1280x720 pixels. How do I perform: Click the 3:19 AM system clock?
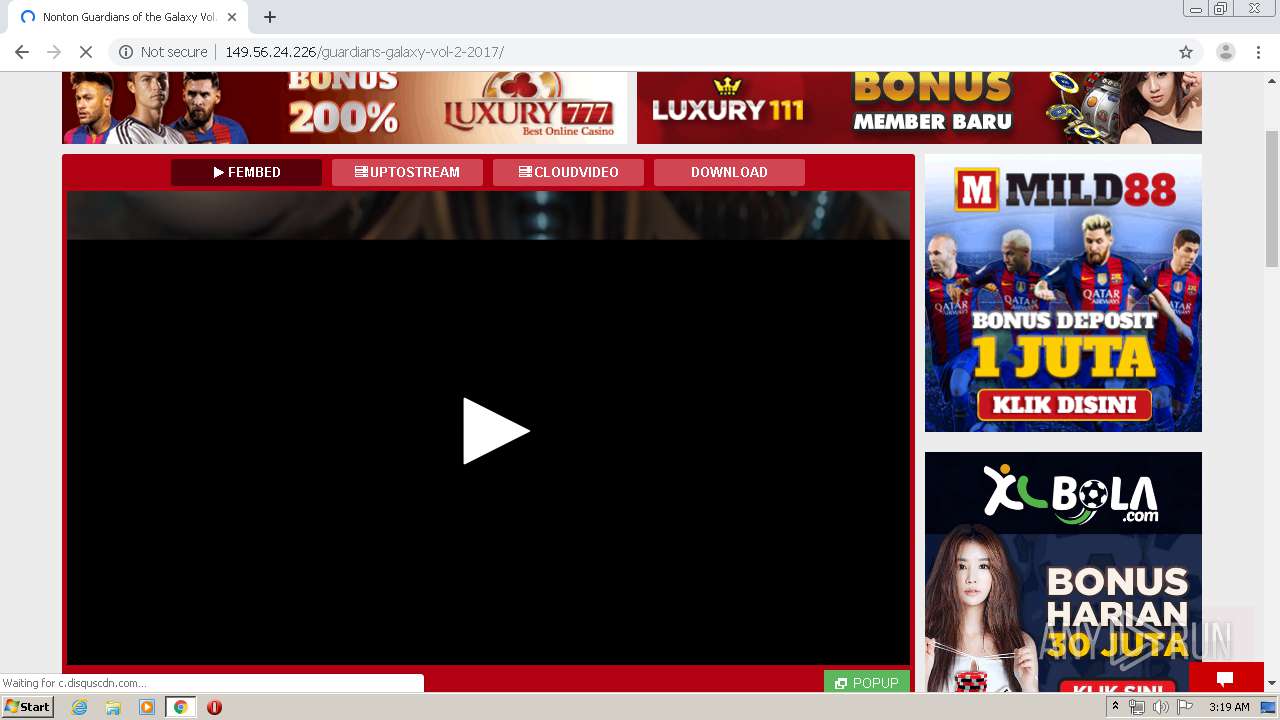coord(1229,707)
